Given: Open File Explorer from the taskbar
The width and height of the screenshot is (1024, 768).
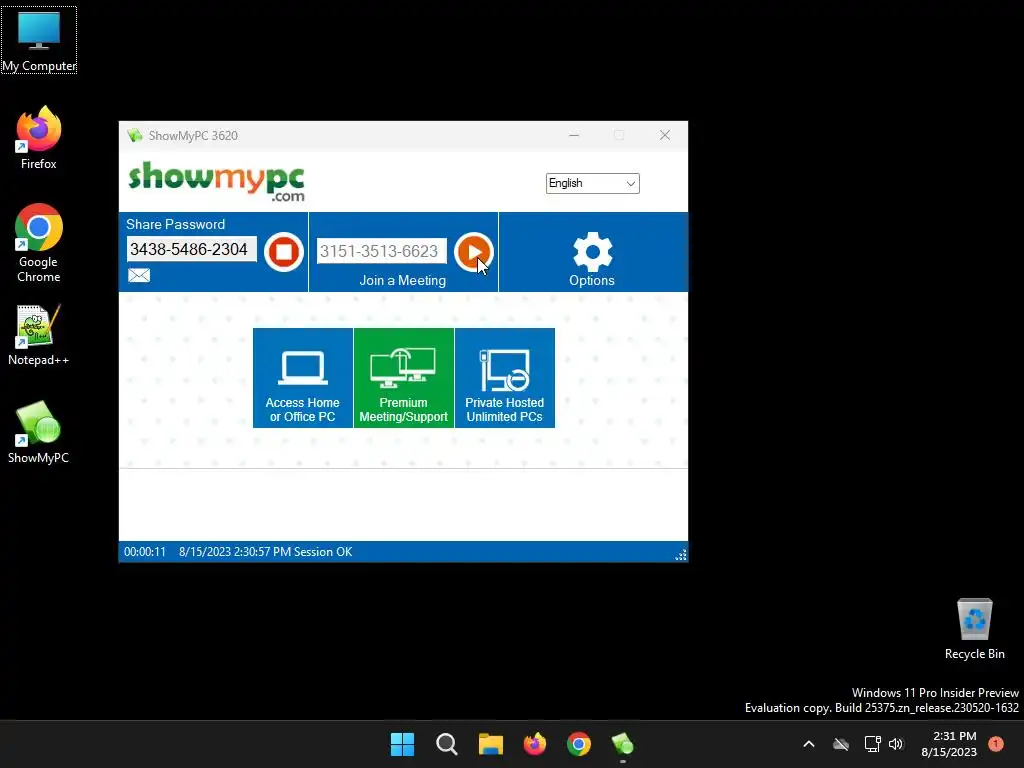Looking at the screenshot, I should coord(490,744).
